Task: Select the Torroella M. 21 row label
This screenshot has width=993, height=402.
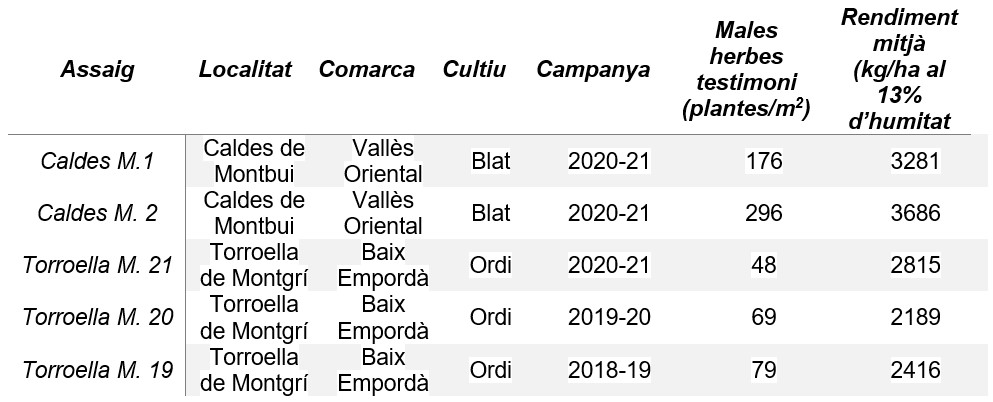Action: [98, 265]
